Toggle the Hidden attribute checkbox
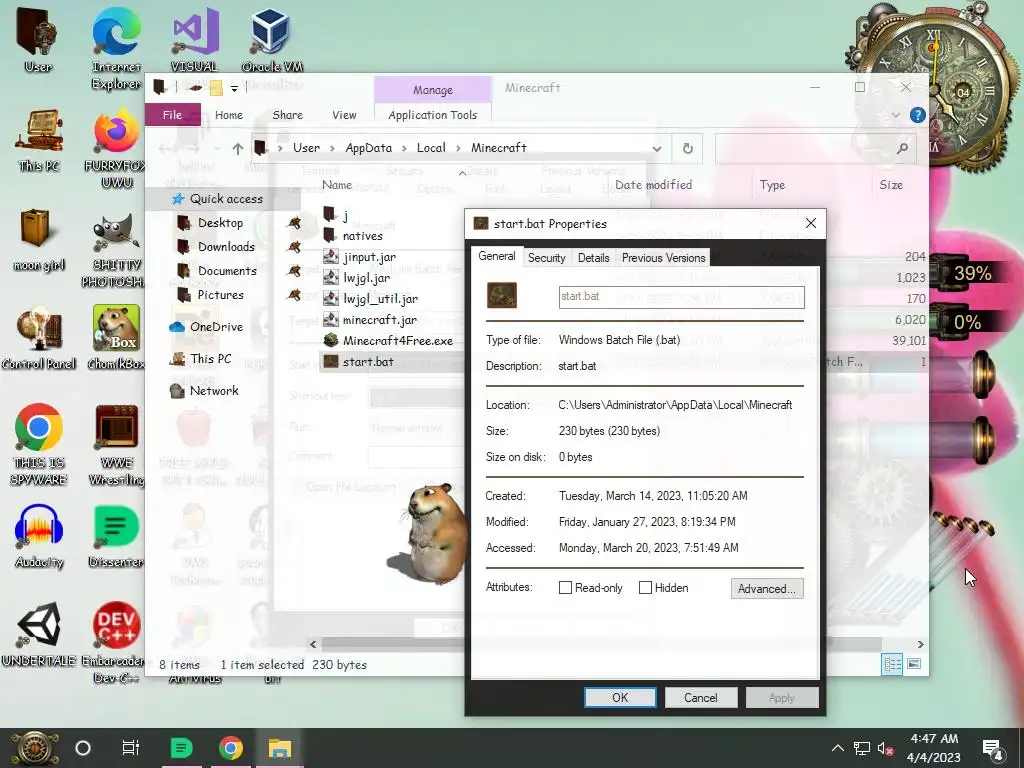1024x768 pixels. (645, 588)
